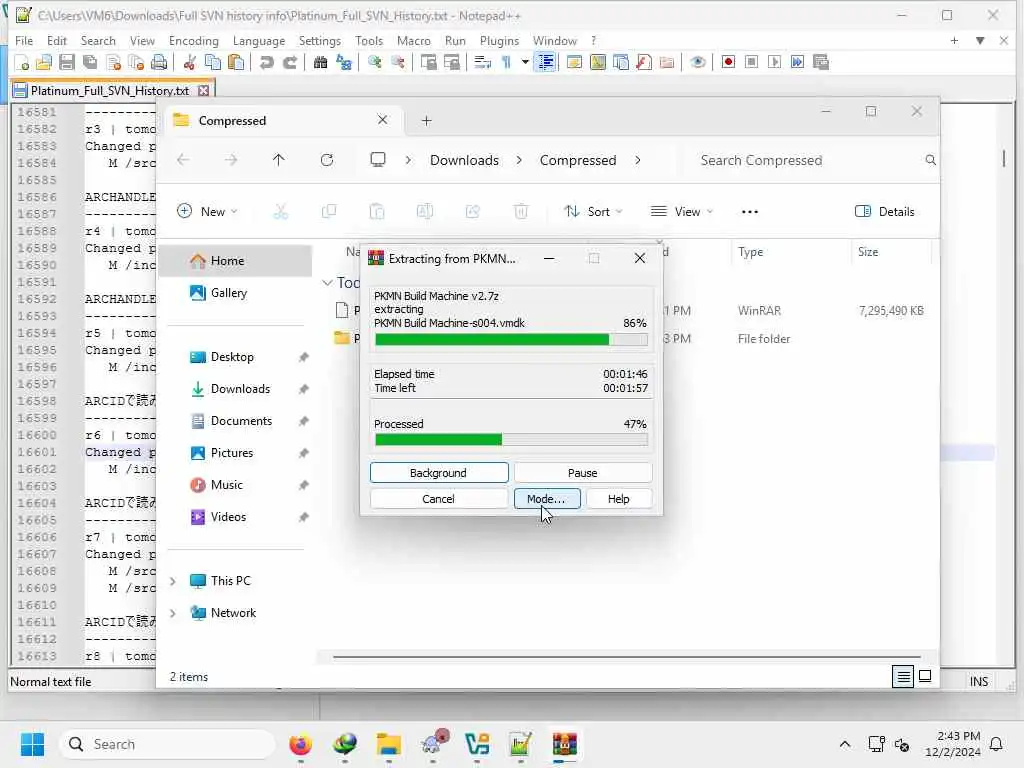Click the Stop Recording macro icon
The width and height of the screenshot is (1024, 768).
751,62
